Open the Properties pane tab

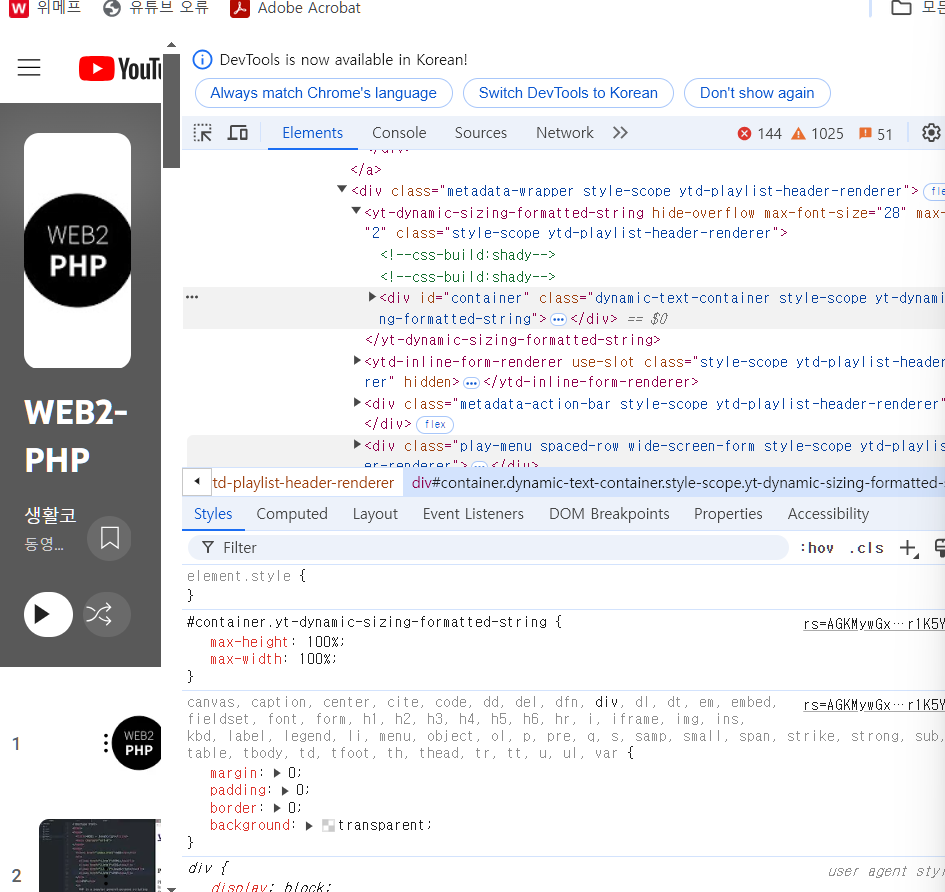[x=728, y=514]
